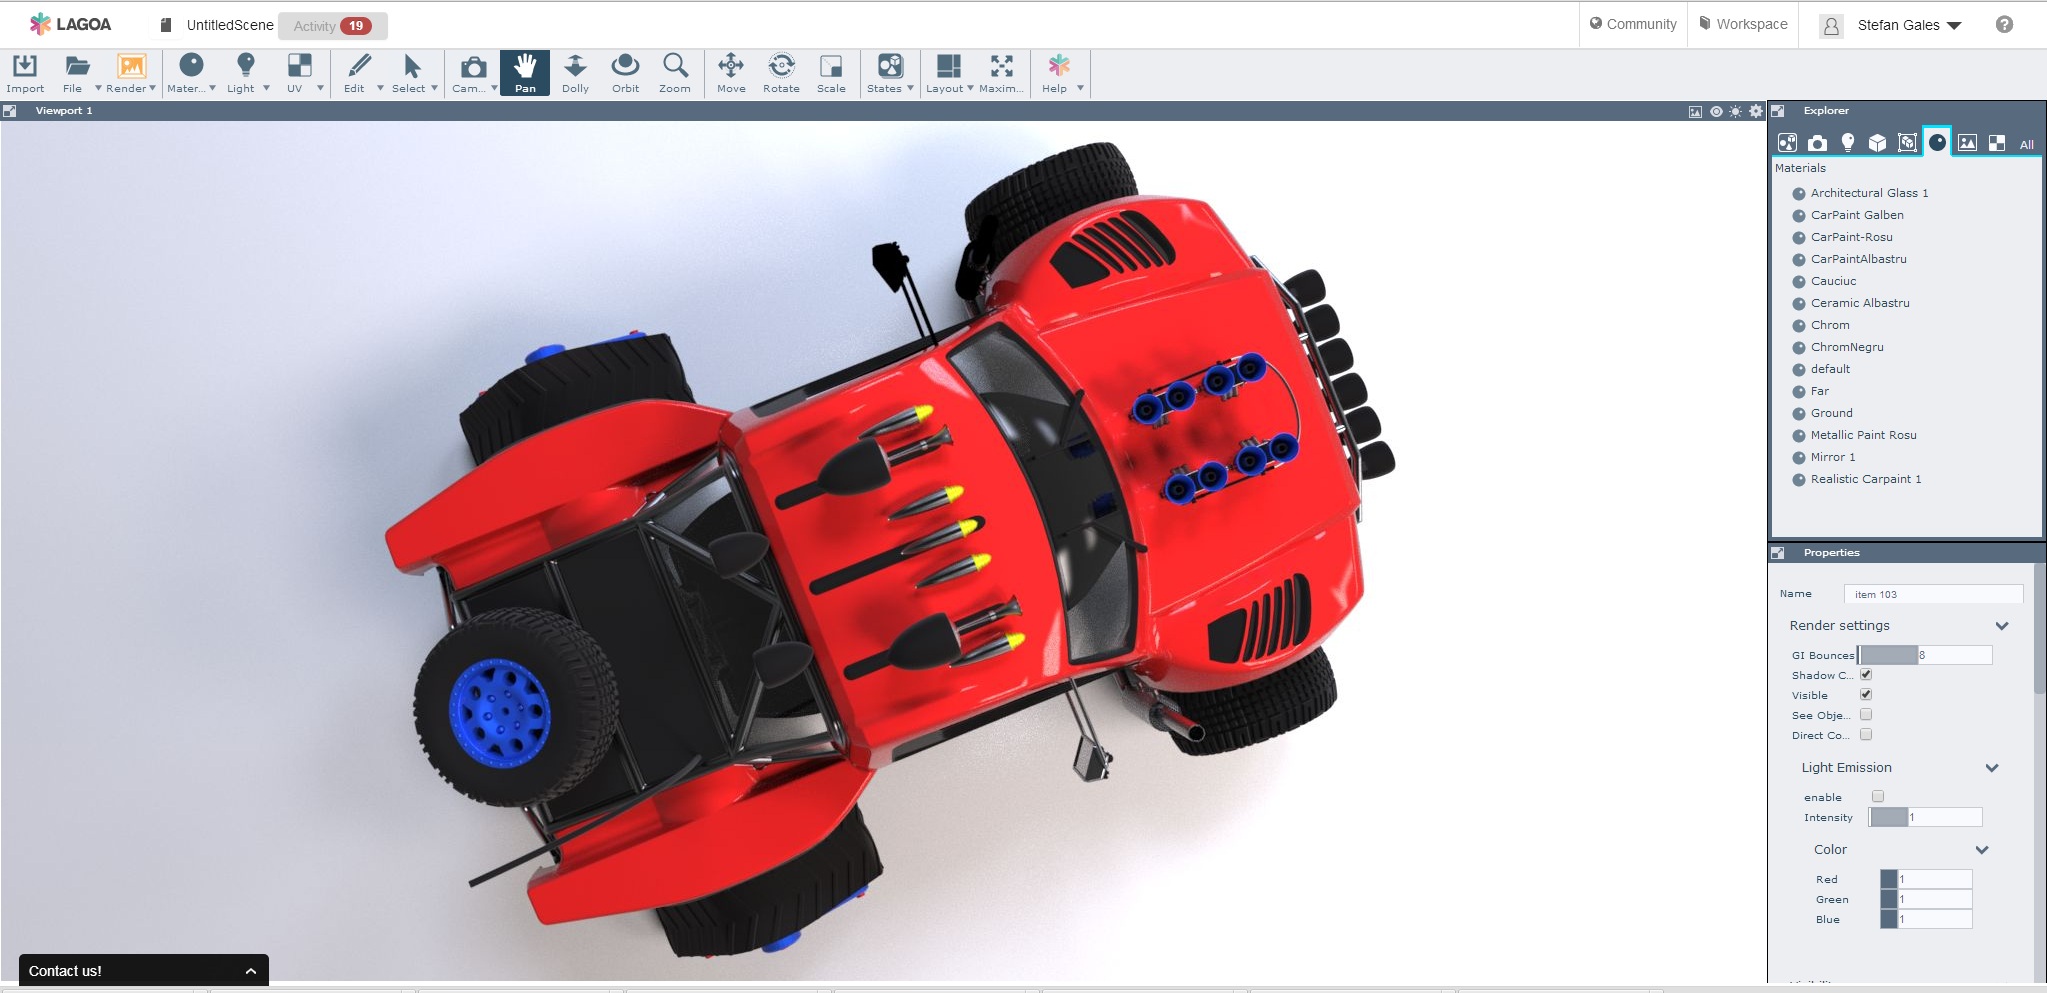Viewport: 2047px width, 993px height.
Task: Toggle the Shadow Catcher checkbox
Action: (1866, 675)
